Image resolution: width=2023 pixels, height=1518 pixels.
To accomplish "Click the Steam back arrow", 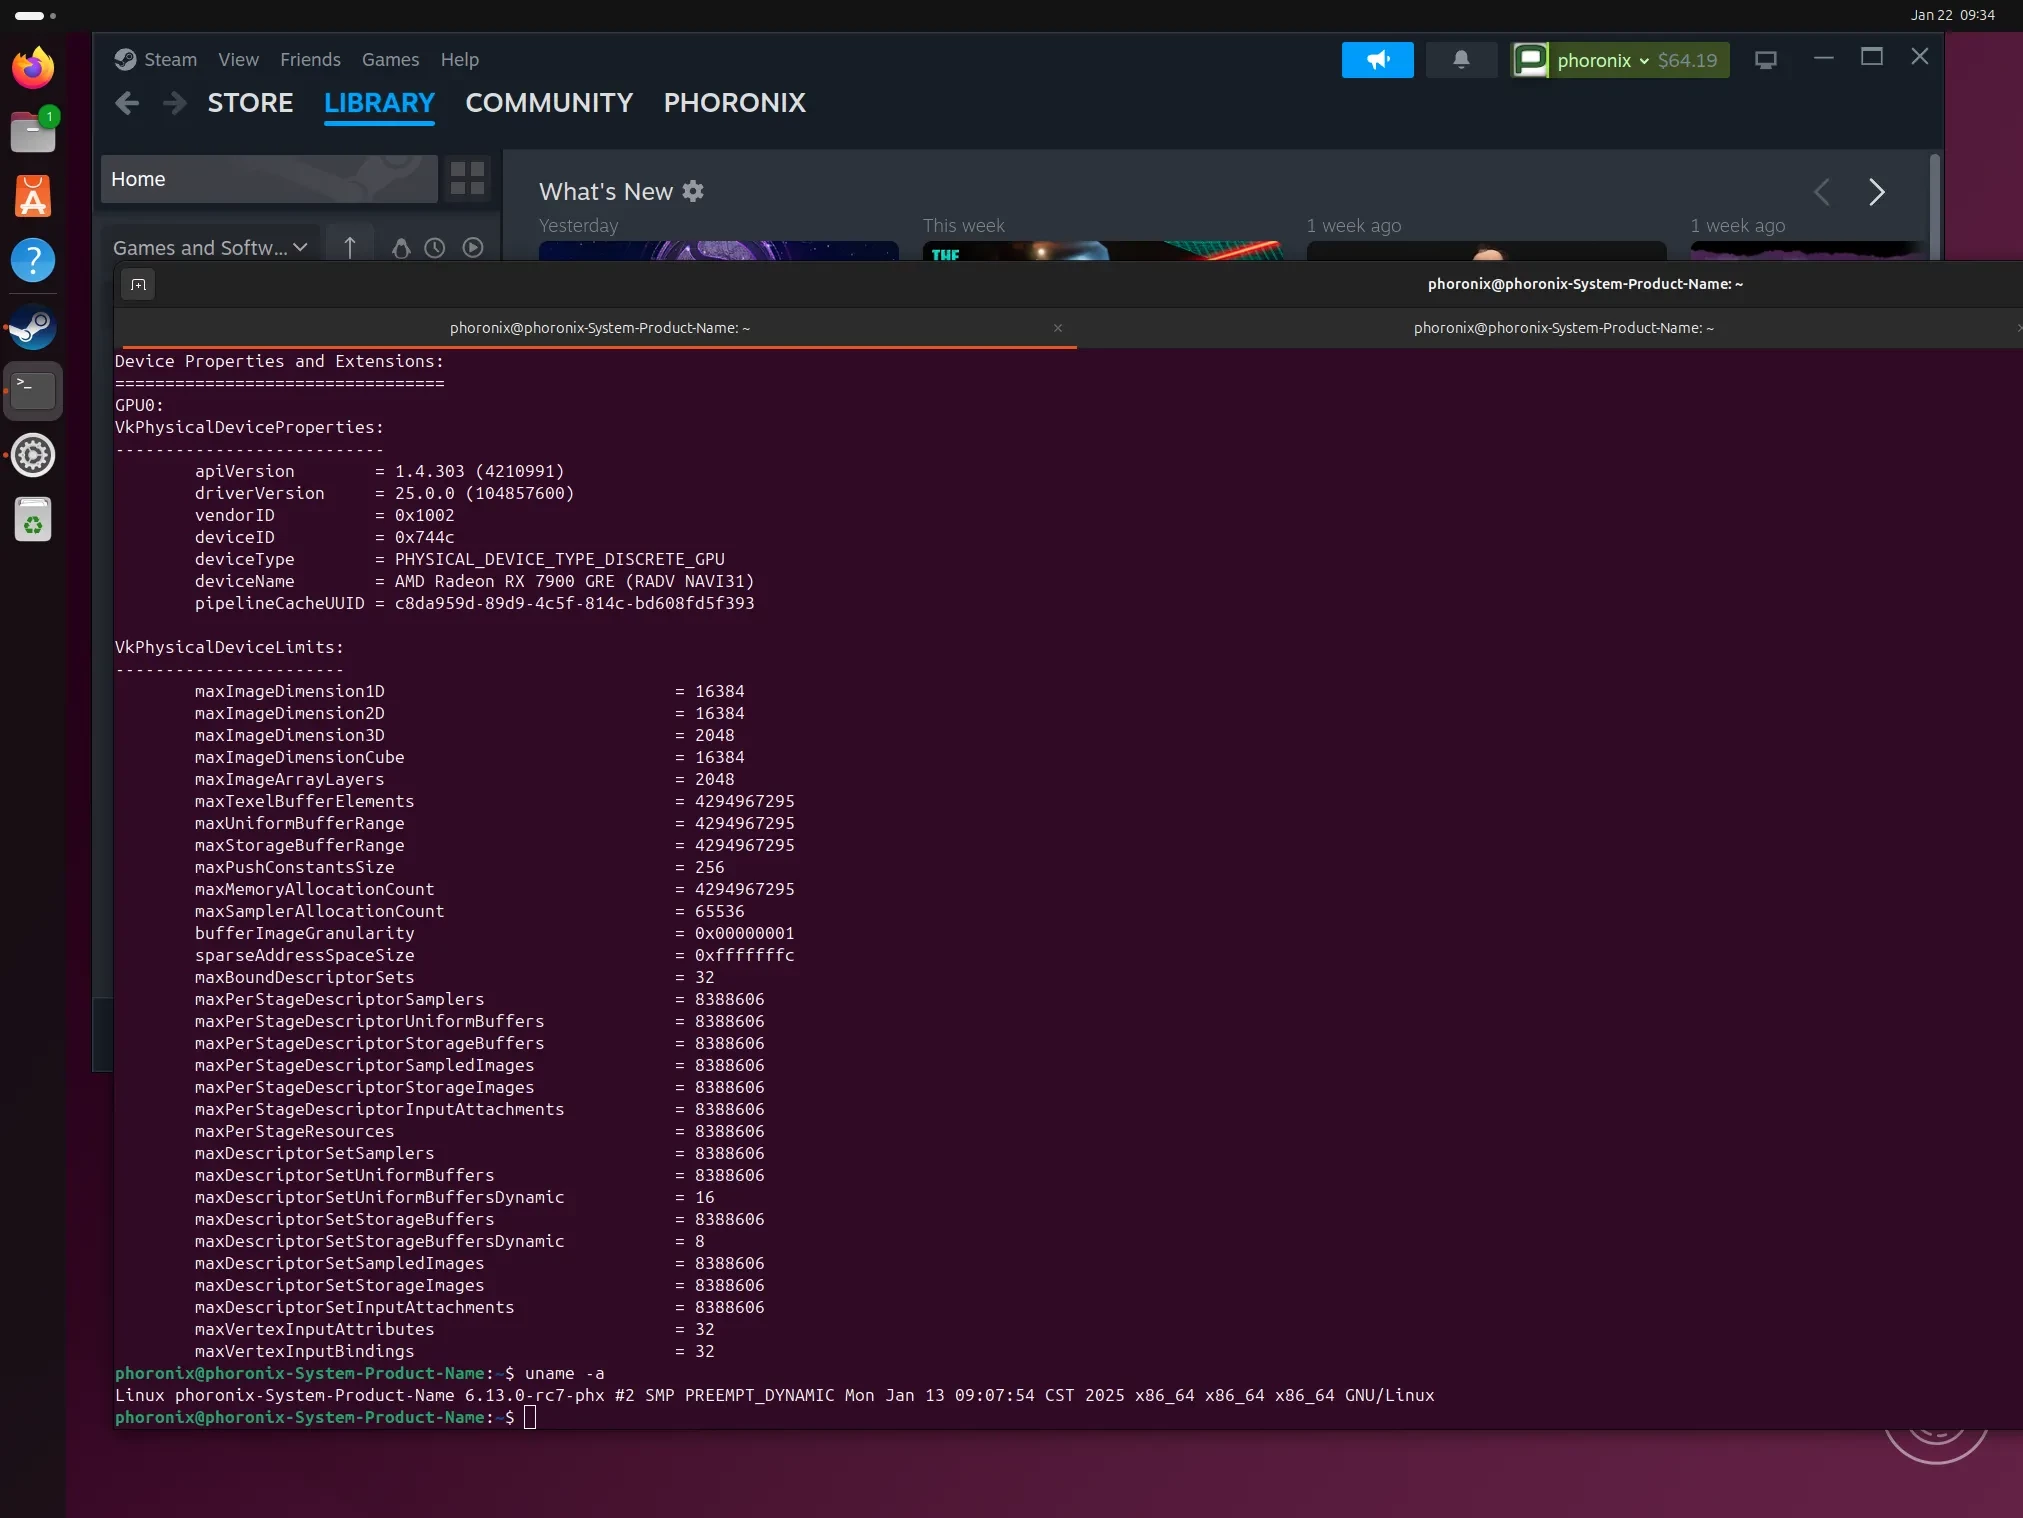I will pos(127,103).
